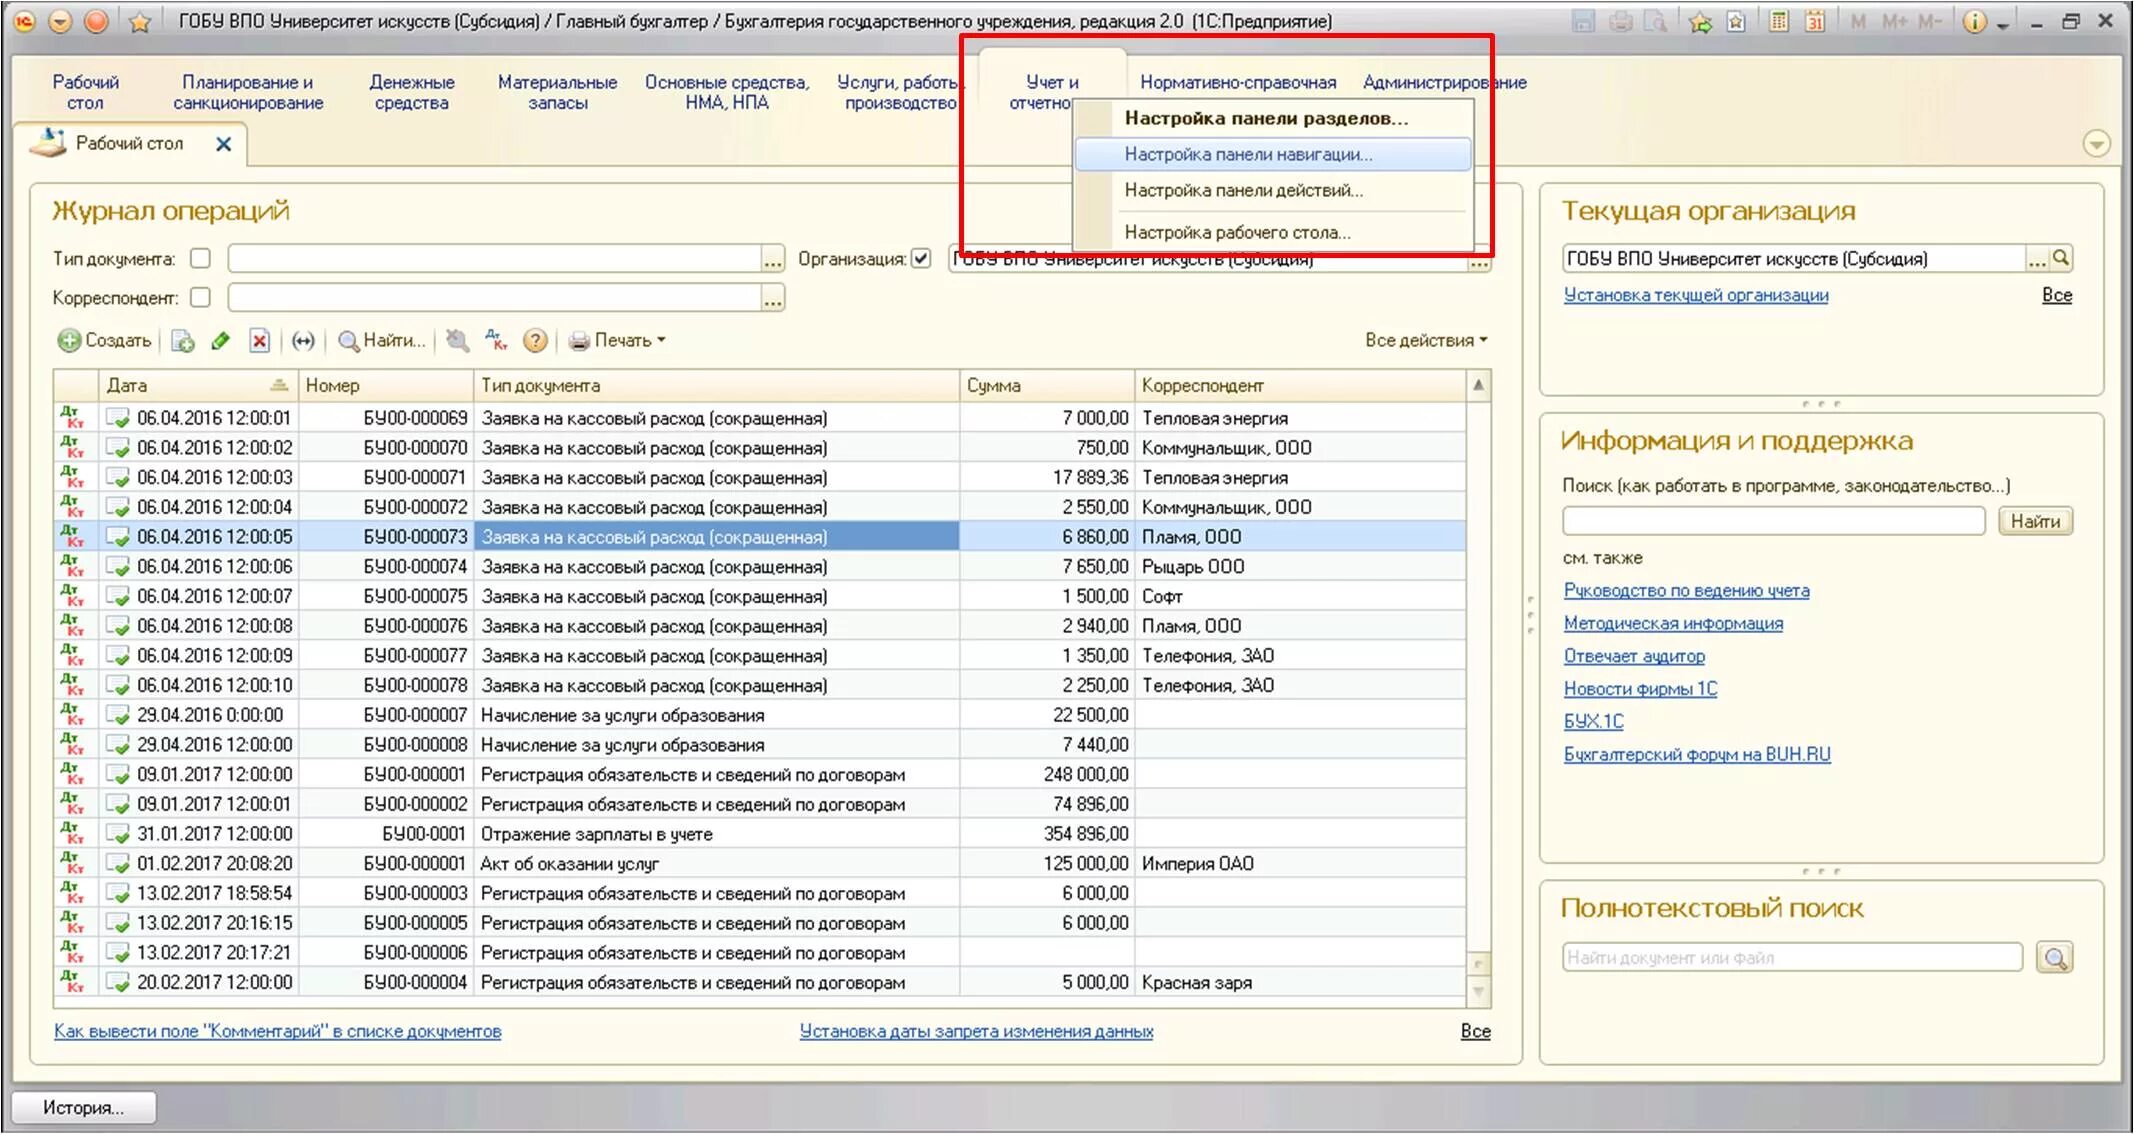Image resolution: width=2134 pixels, height=1134 pixels.
Task: Open the Дт/Кт postings icon in toolbar
Action: pos(495,341)
